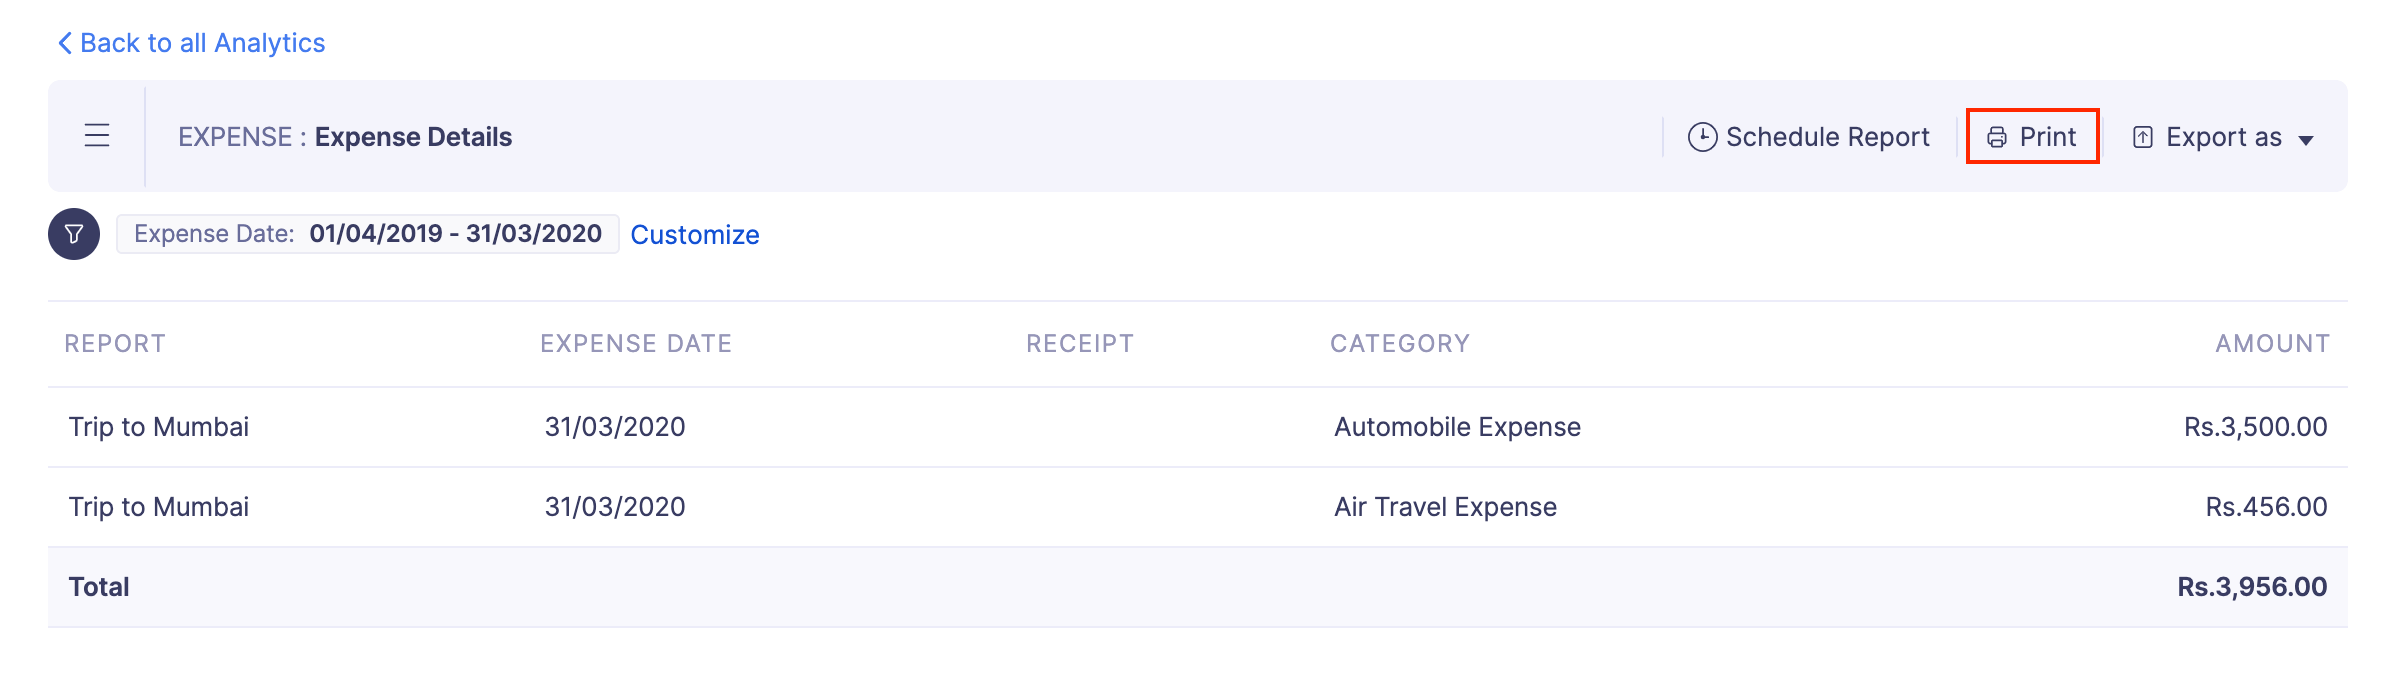The height and width of the screenshot is (680, 2400).
Task: Click the printer icon
Action: [1997, 137]
